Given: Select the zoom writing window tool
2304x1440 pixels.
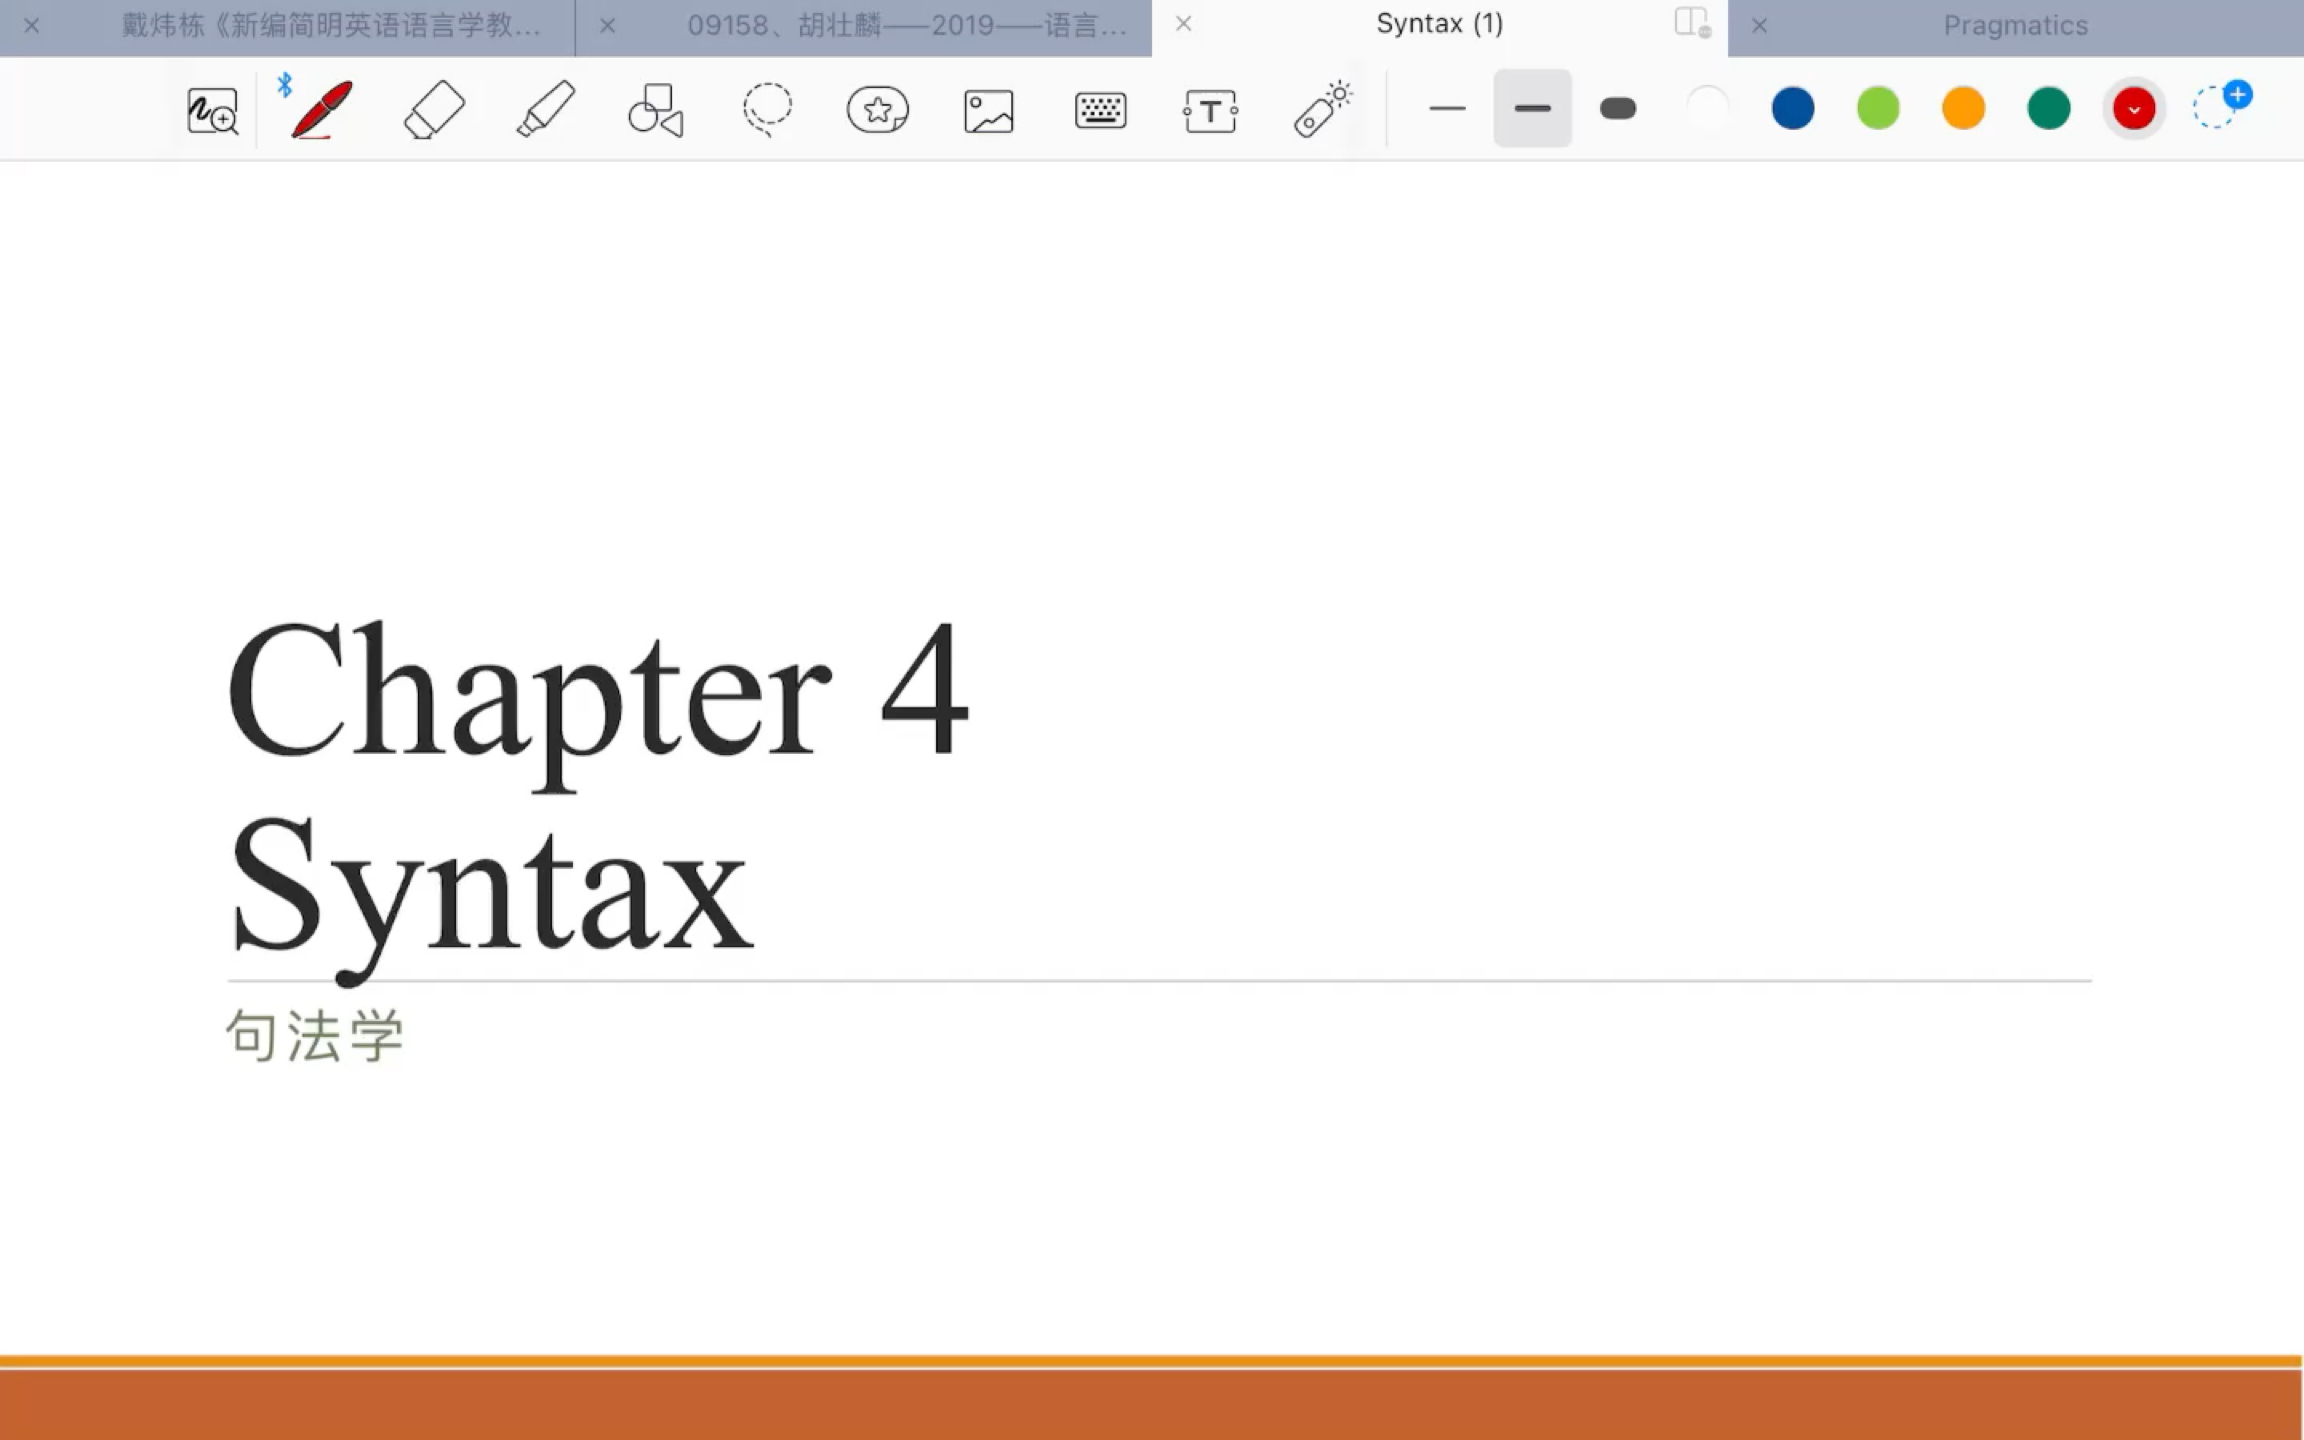Looking at the screenshot, I should pyautogui.click(x=212, y=110).
